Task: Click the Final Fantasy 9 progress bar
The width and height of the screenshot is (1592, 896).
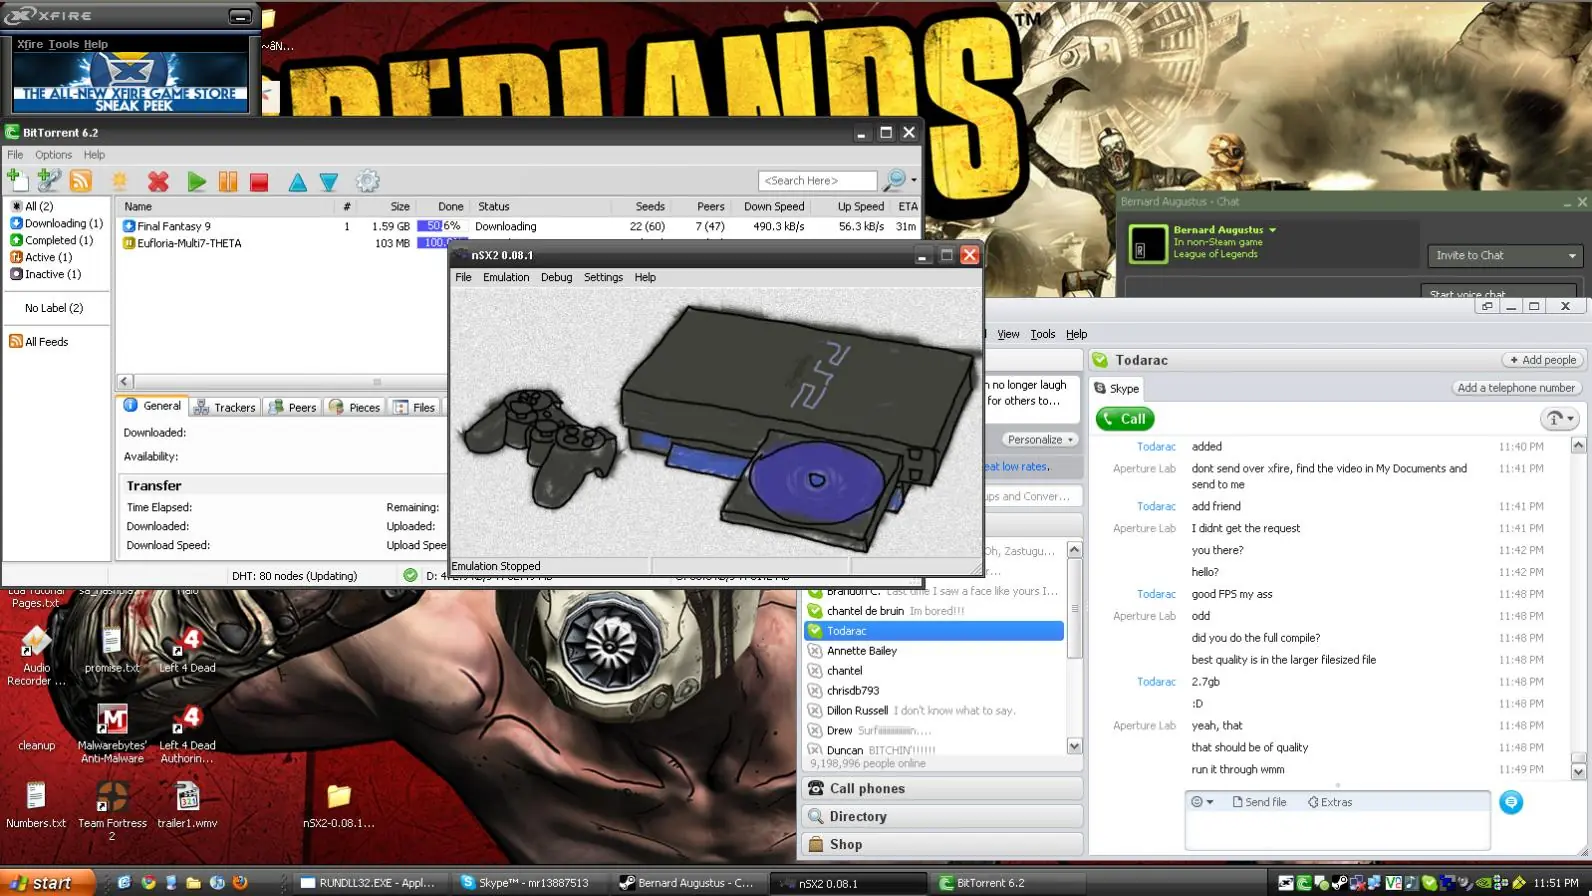Action: point(441,226)
